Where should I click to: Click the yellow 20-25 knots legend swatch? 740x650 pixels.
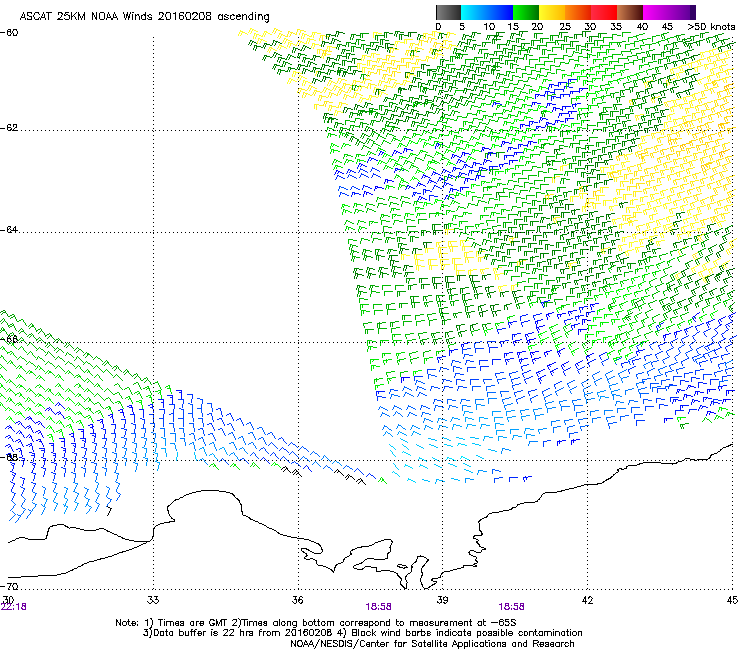[x=552, y=12]
